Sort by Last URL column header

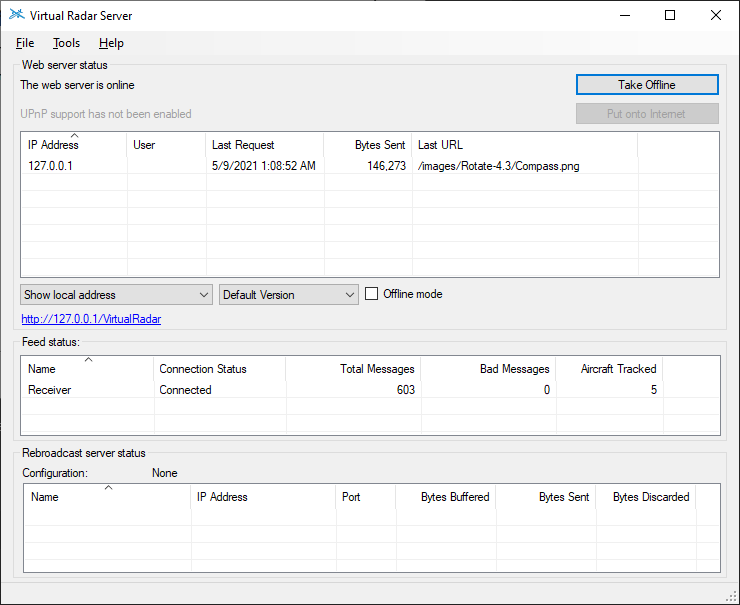[x=525, y=144]
